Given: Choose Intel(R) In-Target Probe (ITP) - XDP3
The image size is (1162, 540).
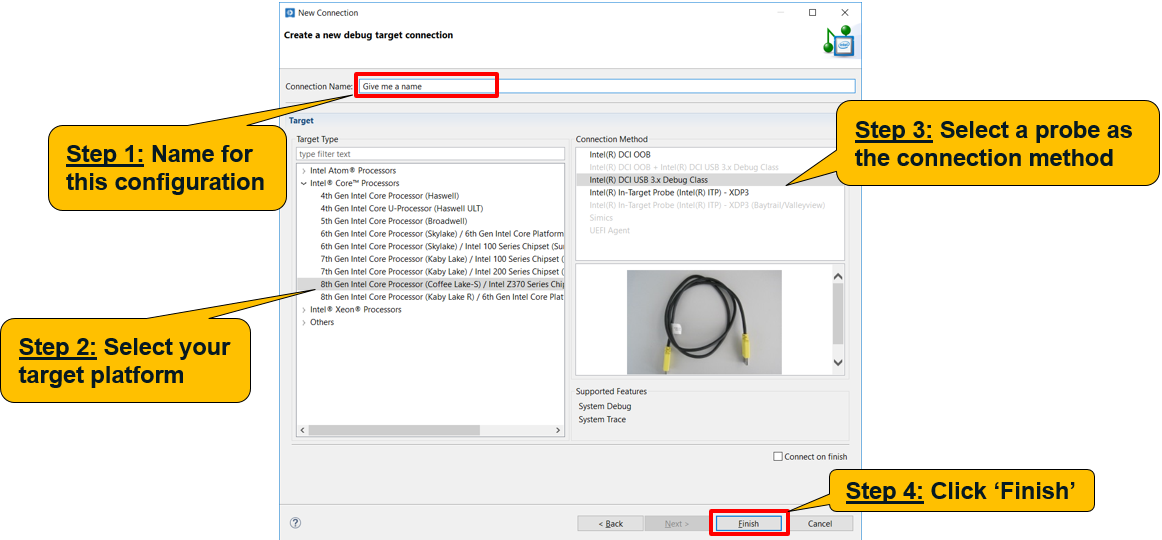Looking at the screenshot, I should (668, 192).
